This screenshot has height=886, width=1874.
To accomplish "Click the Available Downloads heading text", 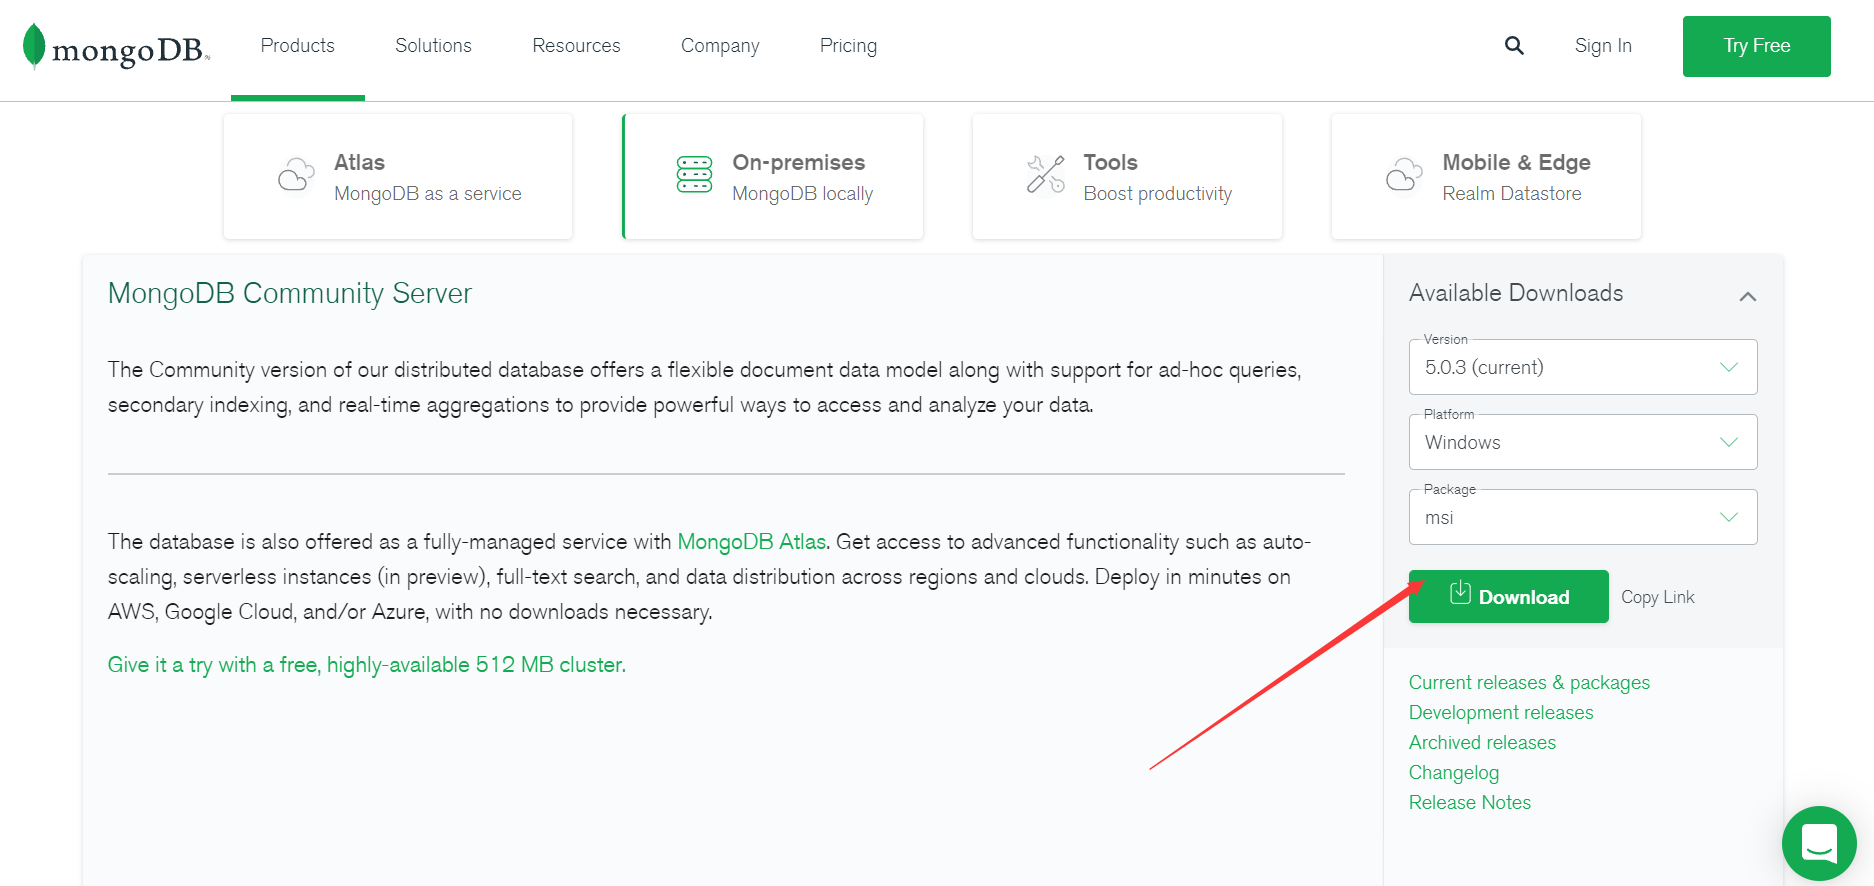I will (x=1516, y=293).
